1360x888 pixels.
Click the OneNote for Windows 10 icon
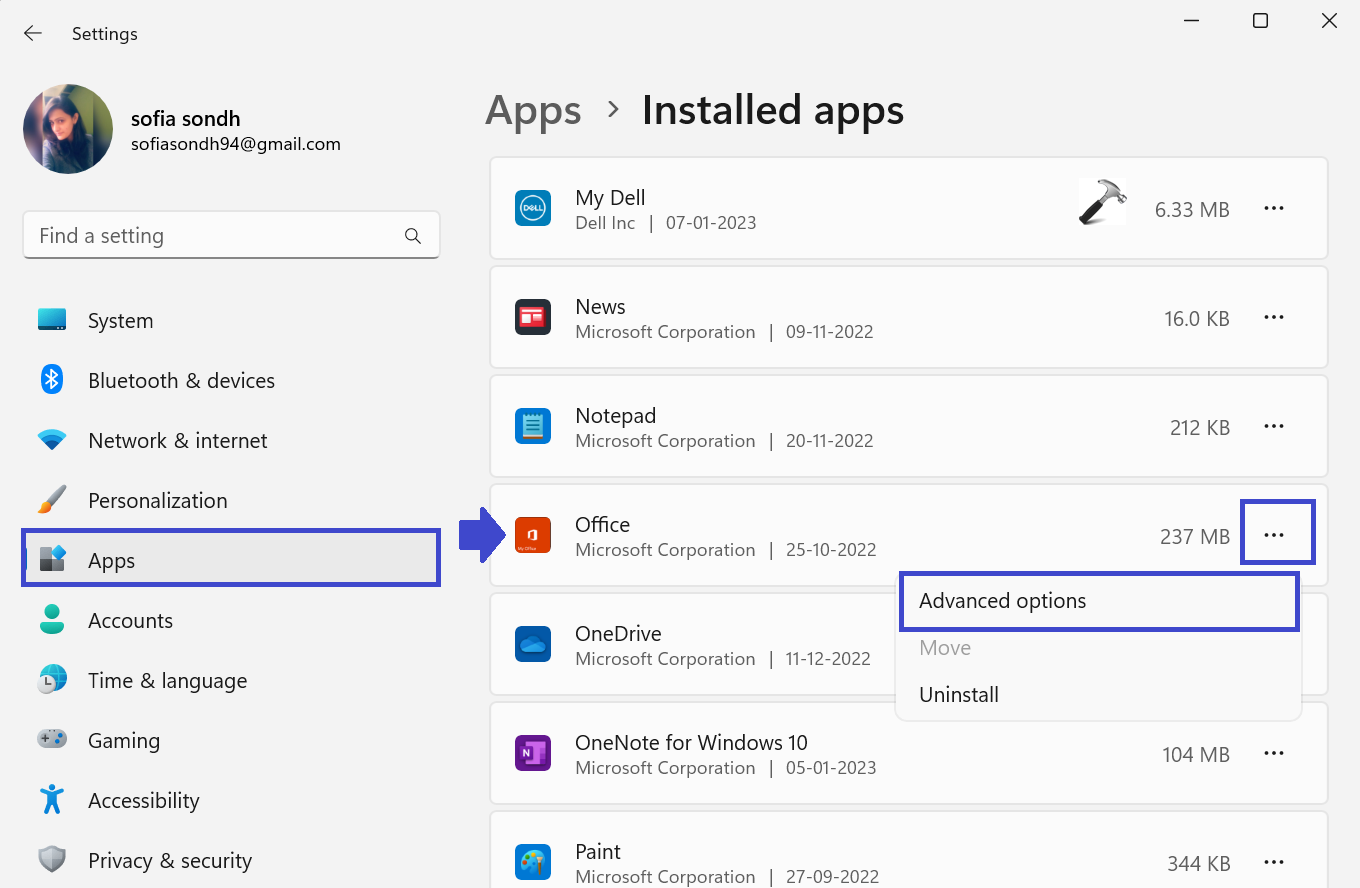point(533,754)
